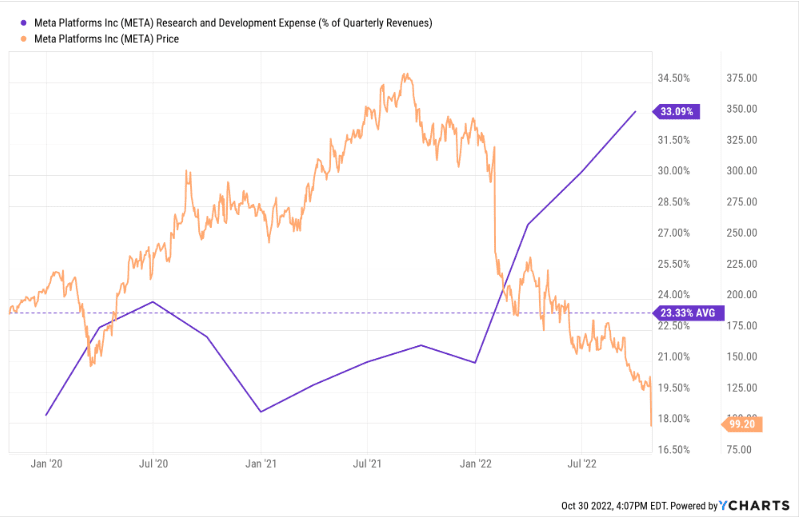Viewport: 799px width, 517px height.
Task: Click the Jan '20 x-axis label
Action: (x=46, y=464)
